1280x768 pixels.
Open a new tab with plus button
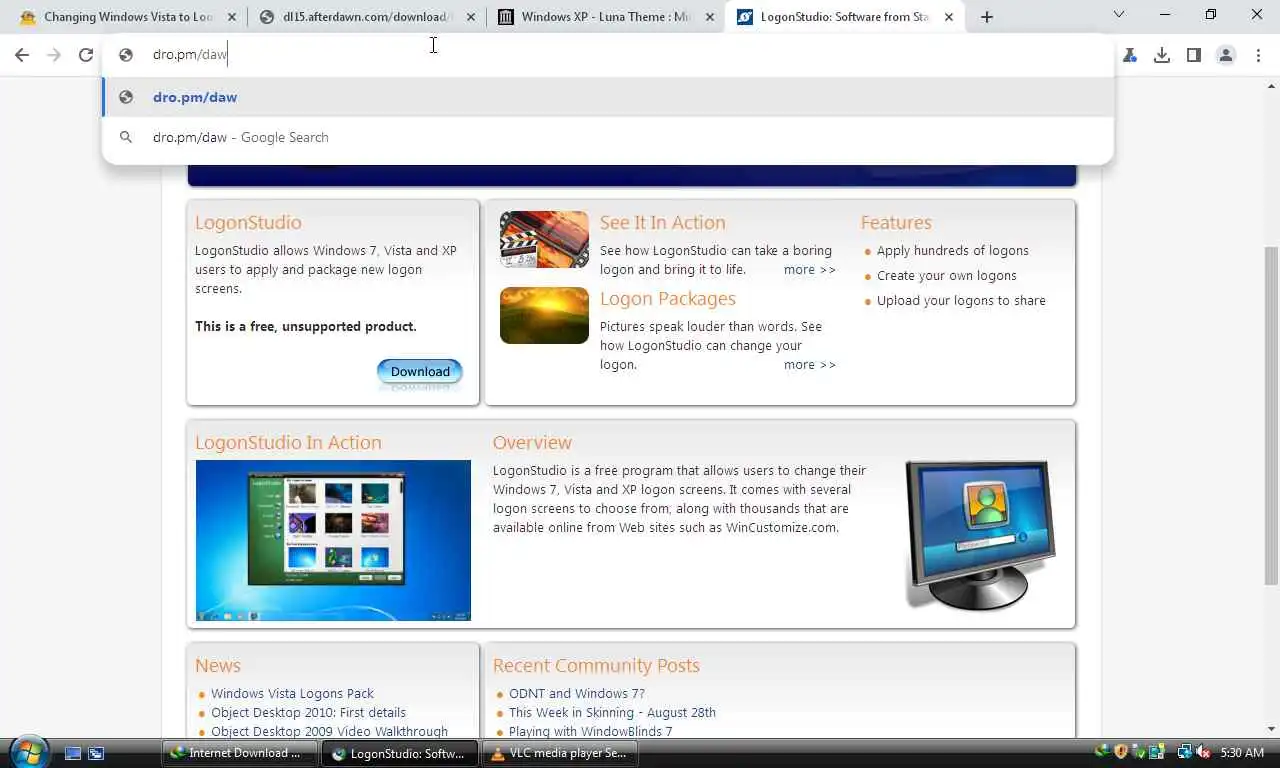(x=987, y=17)
